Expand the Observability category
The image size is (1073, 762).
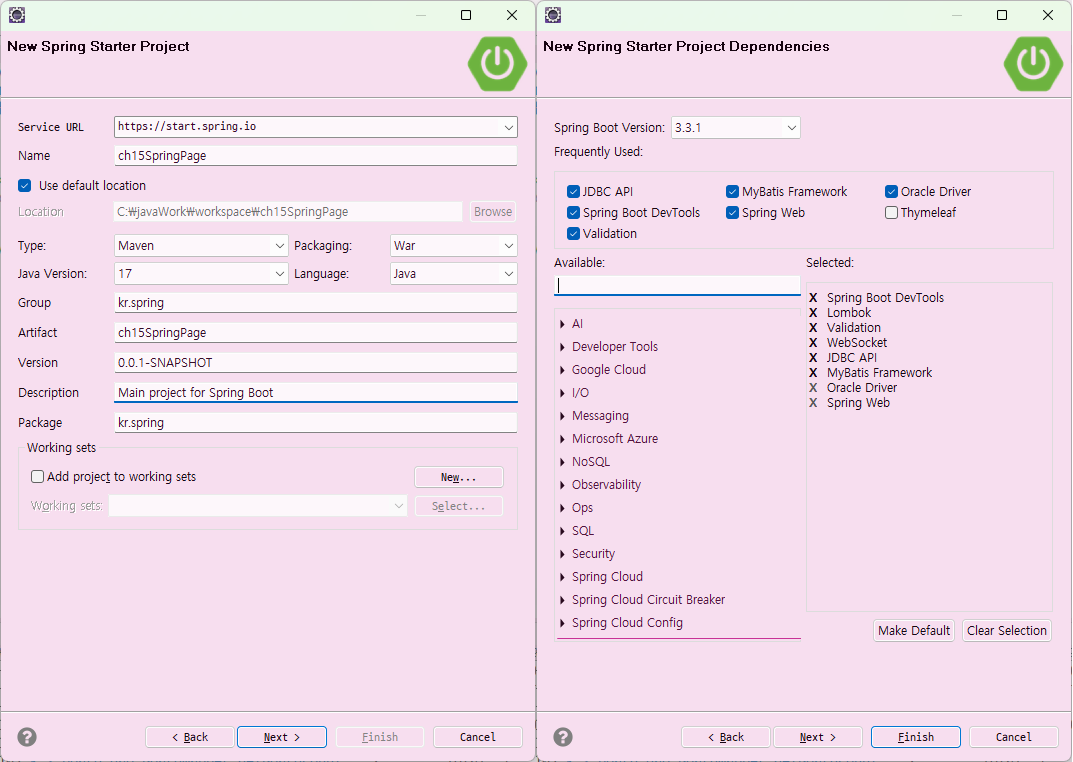coord(563,485)
